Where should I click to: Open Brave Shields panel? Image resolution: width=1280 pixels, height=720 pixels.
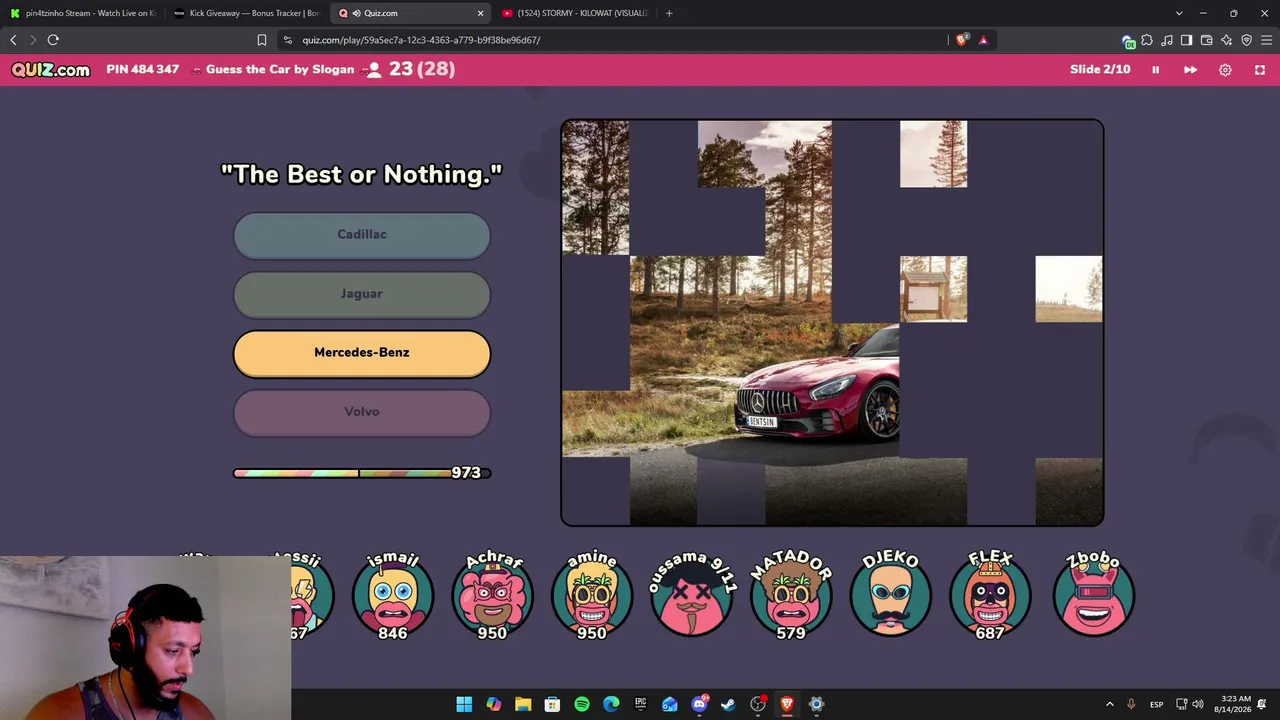[962, 40]
